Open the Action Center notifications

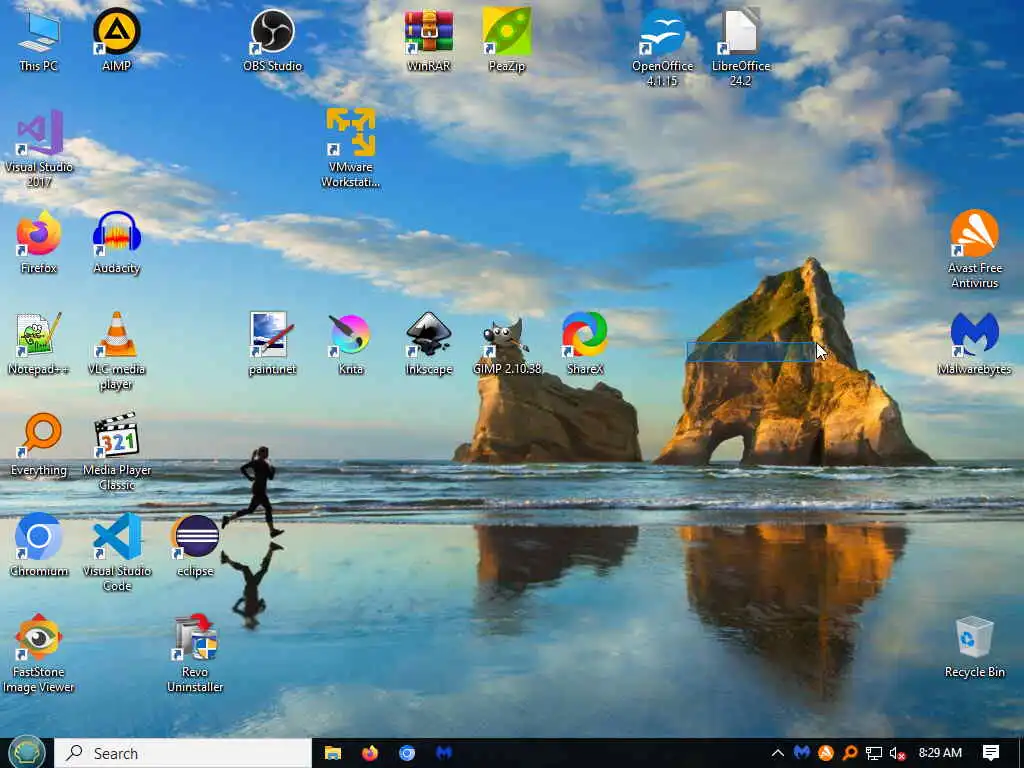[991, 753]
